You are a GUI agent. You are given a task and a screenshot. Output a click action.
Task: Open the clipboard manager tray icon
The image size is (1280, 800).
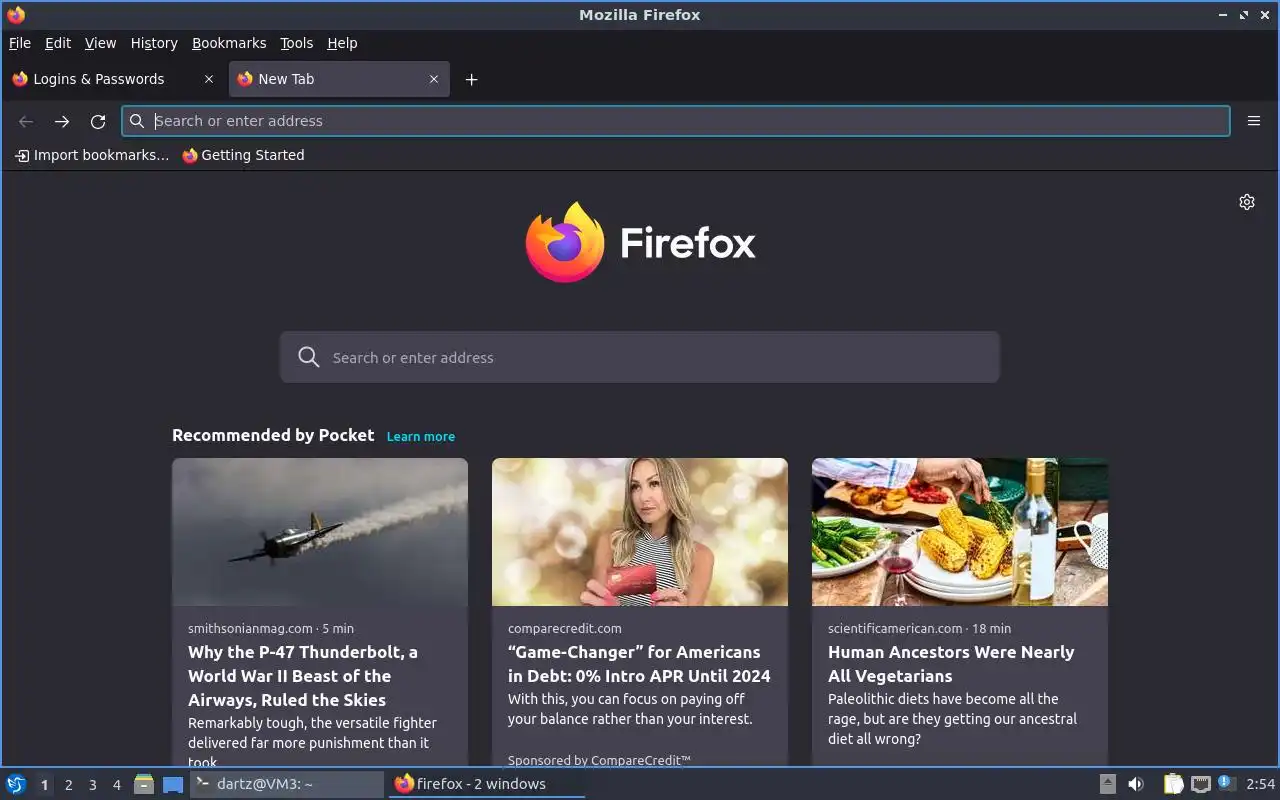coord(1173,784)
